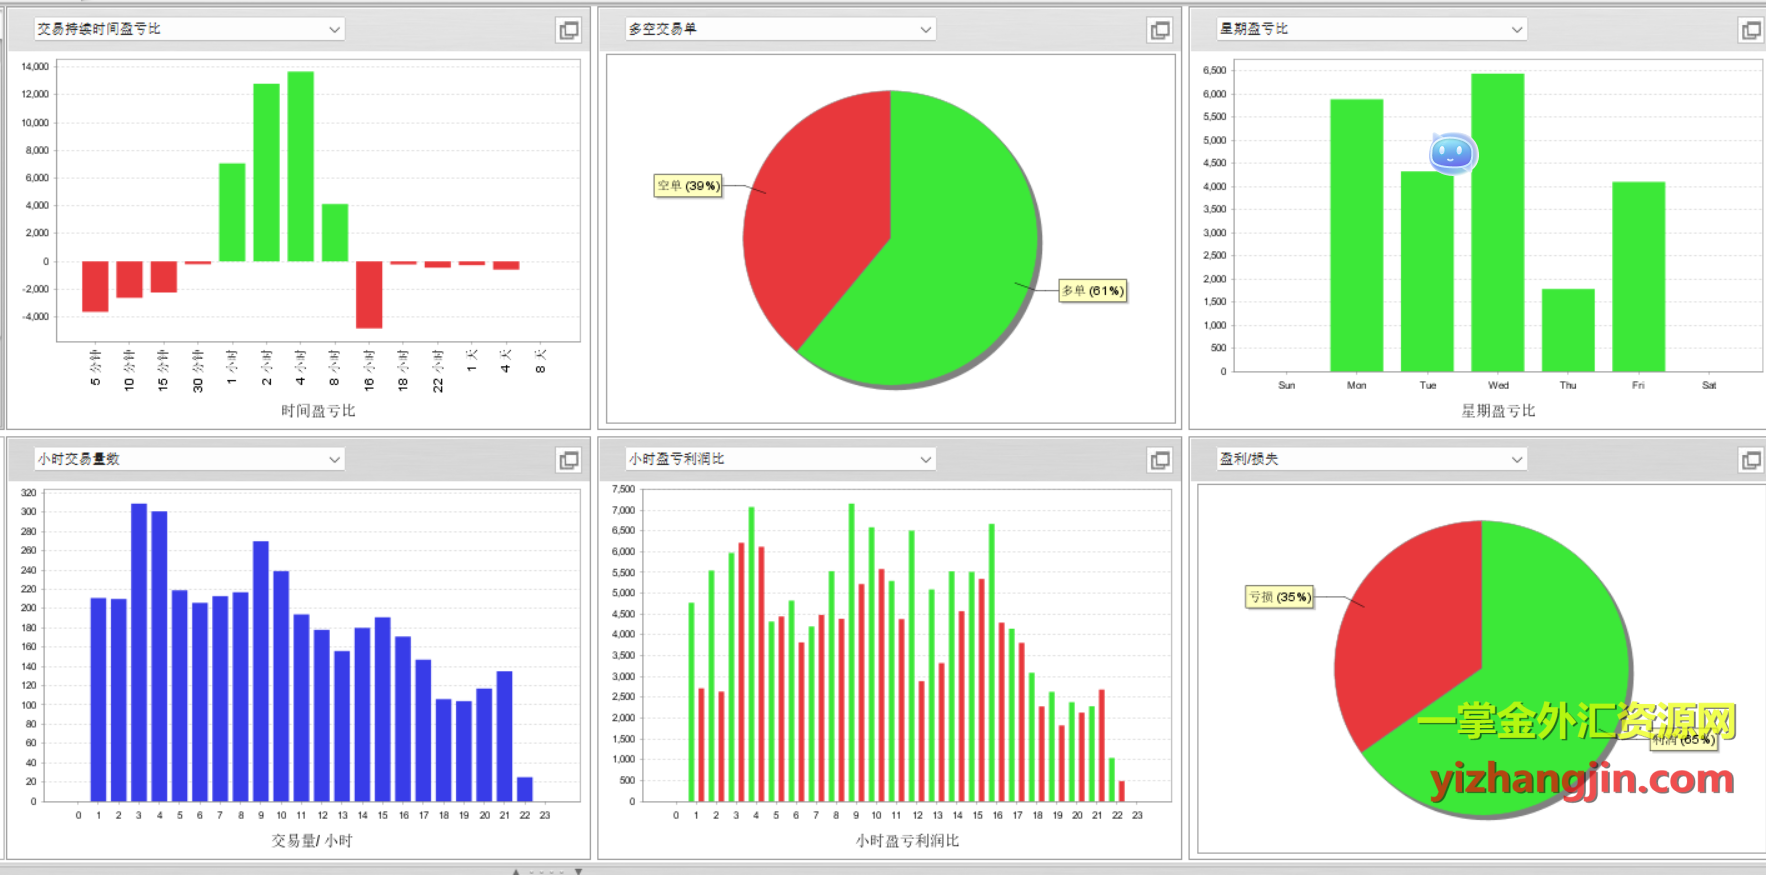Maximize the 盈利/损失 pie chart panel

pos(1750,460)
